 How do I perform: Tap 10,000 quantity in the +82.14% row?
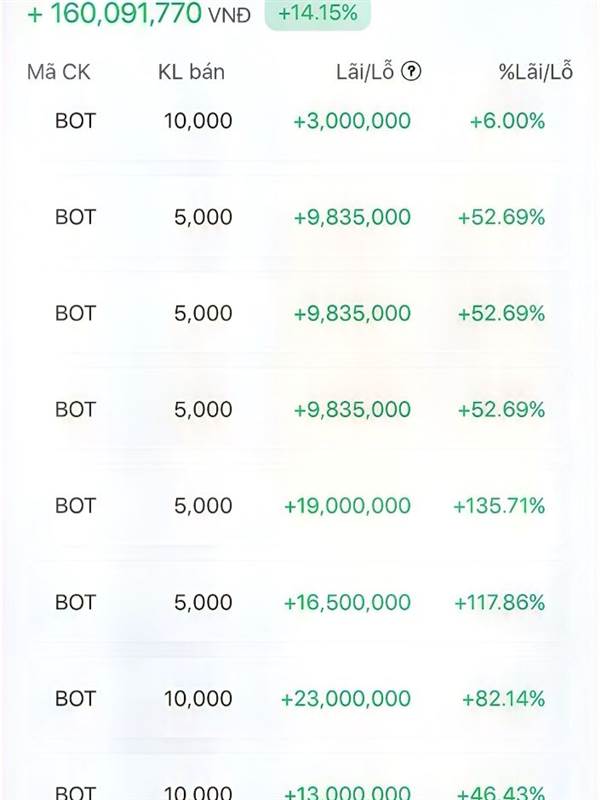[198, 699]
